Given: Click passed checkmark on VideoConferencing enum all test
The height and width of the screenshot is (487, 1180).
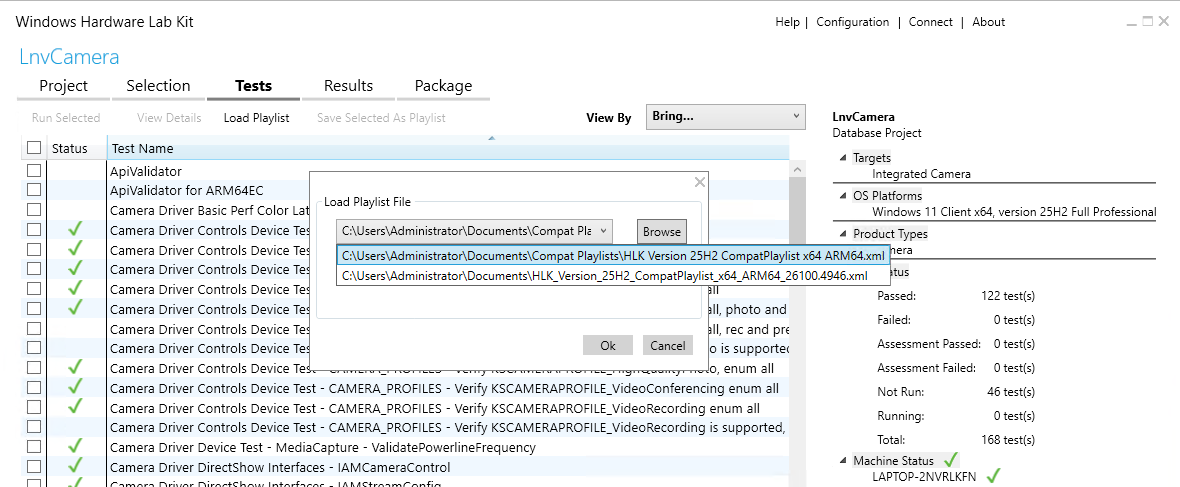Looking at the screenshot, I should pos(75,387).
